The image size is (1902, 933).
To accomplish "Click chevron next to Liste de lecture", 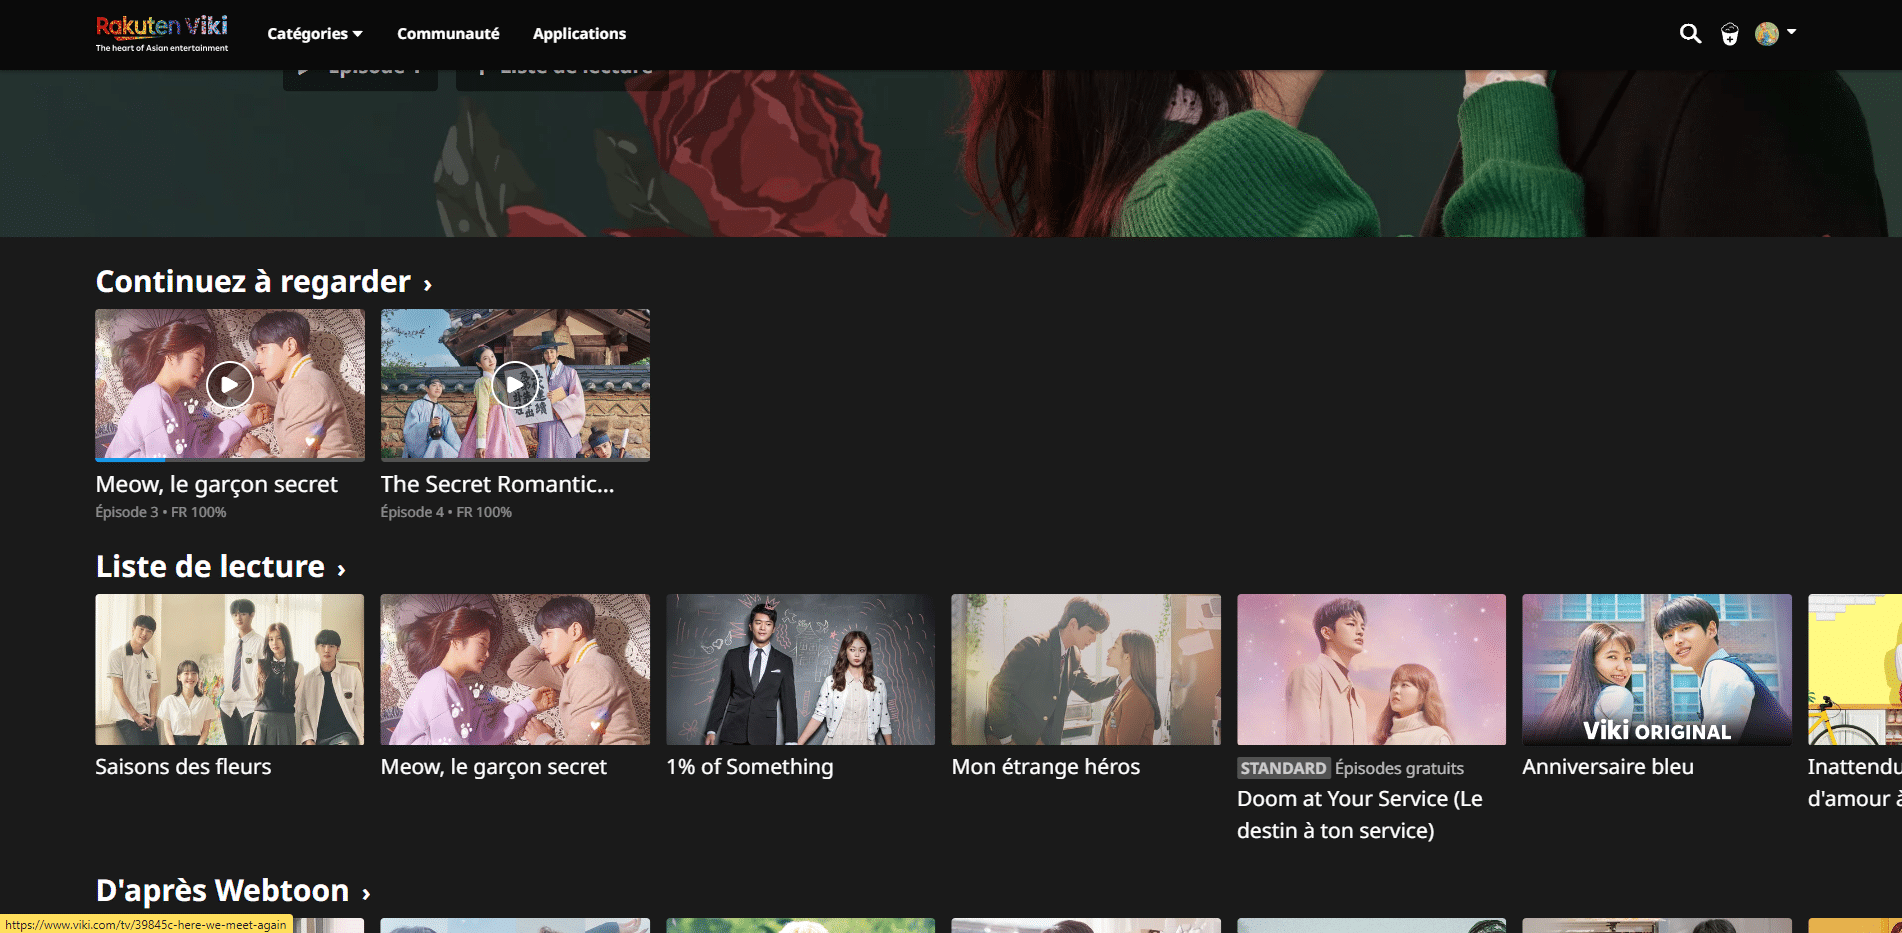I will [x=342, y=570].
